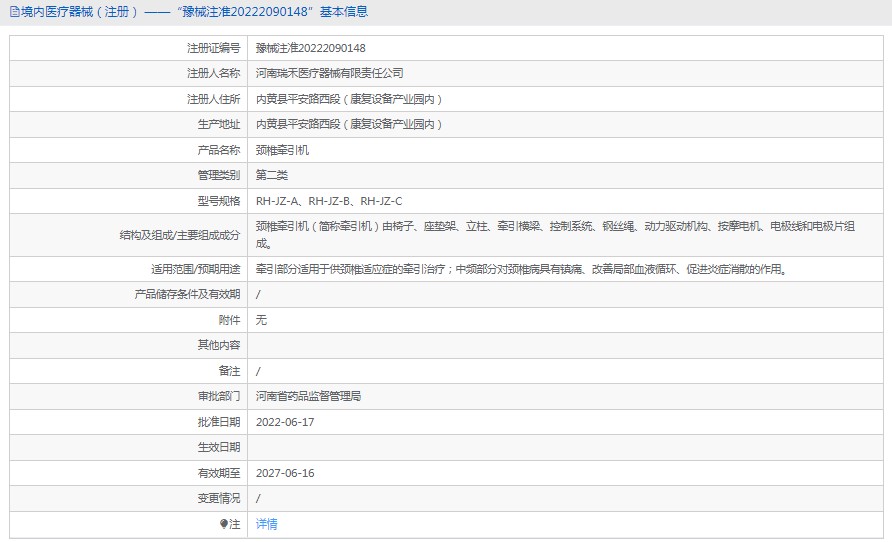Select registration number 豫械注准20222090148 value
This screenshot has height=542, width=892.
[311, 48]
